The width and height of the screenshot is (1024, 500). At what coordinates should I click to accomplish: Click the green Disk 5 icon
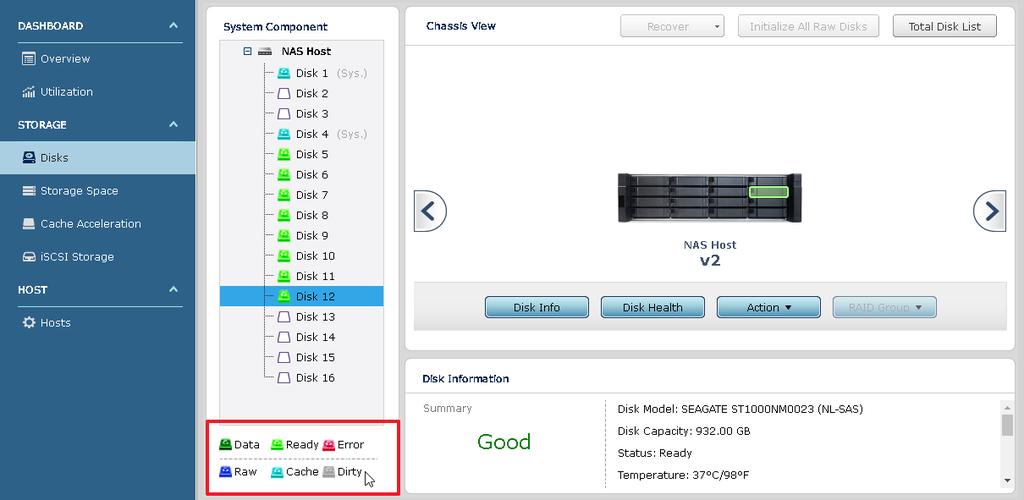point(283,154)
